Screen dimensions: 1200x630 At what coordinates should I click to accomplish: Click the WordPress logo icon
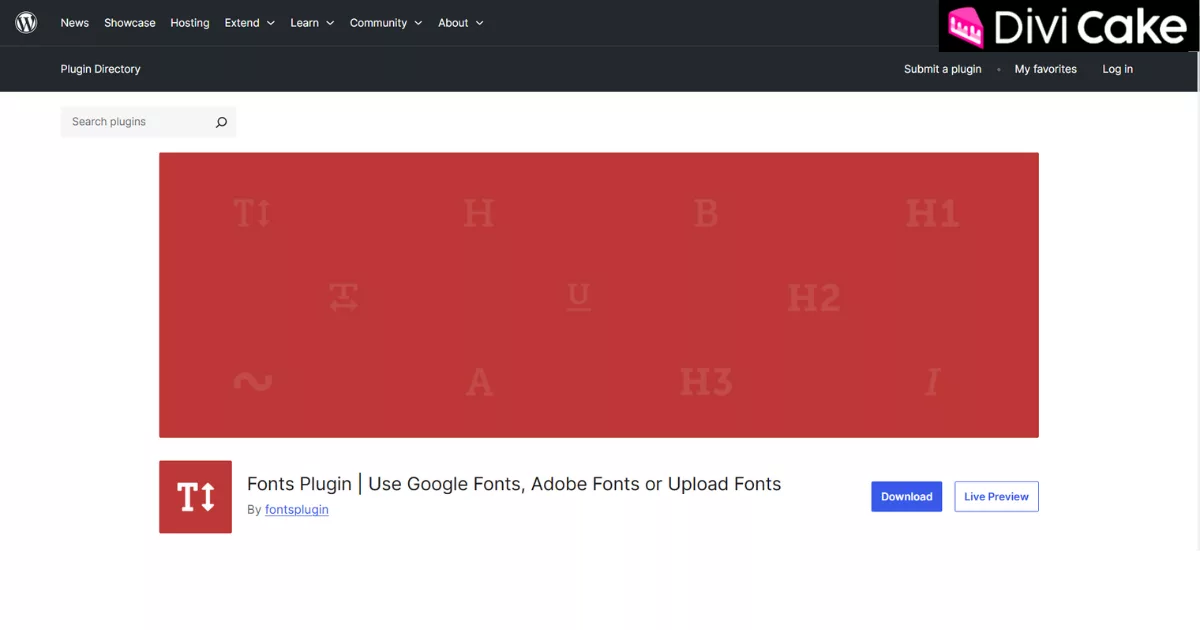26,22
